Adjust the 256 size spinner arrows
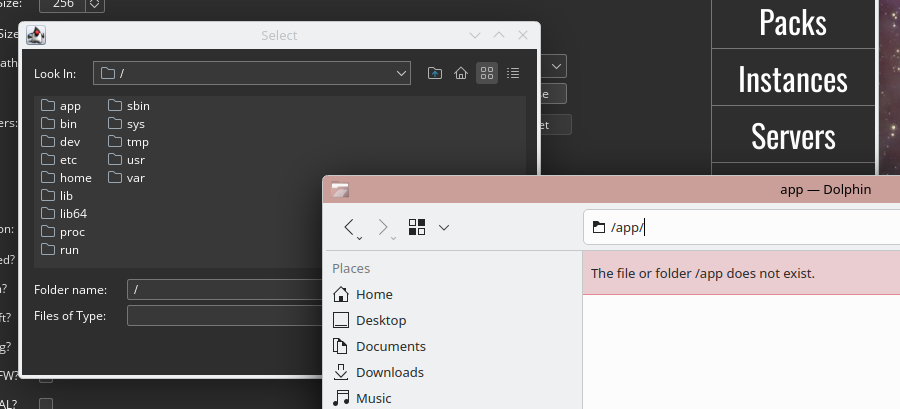The width and height of the screenshot is (900, 409). tap(95, 5)
